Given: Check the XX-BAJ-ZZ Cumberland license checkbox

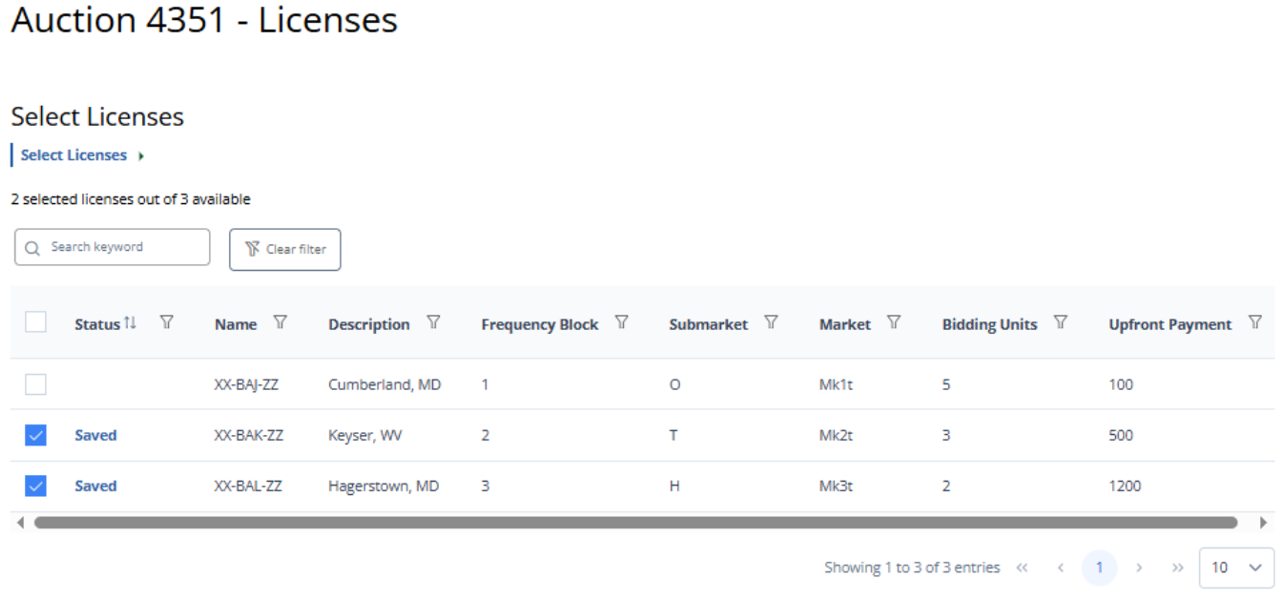Looking at the screenshot, I should coord(36,384).
